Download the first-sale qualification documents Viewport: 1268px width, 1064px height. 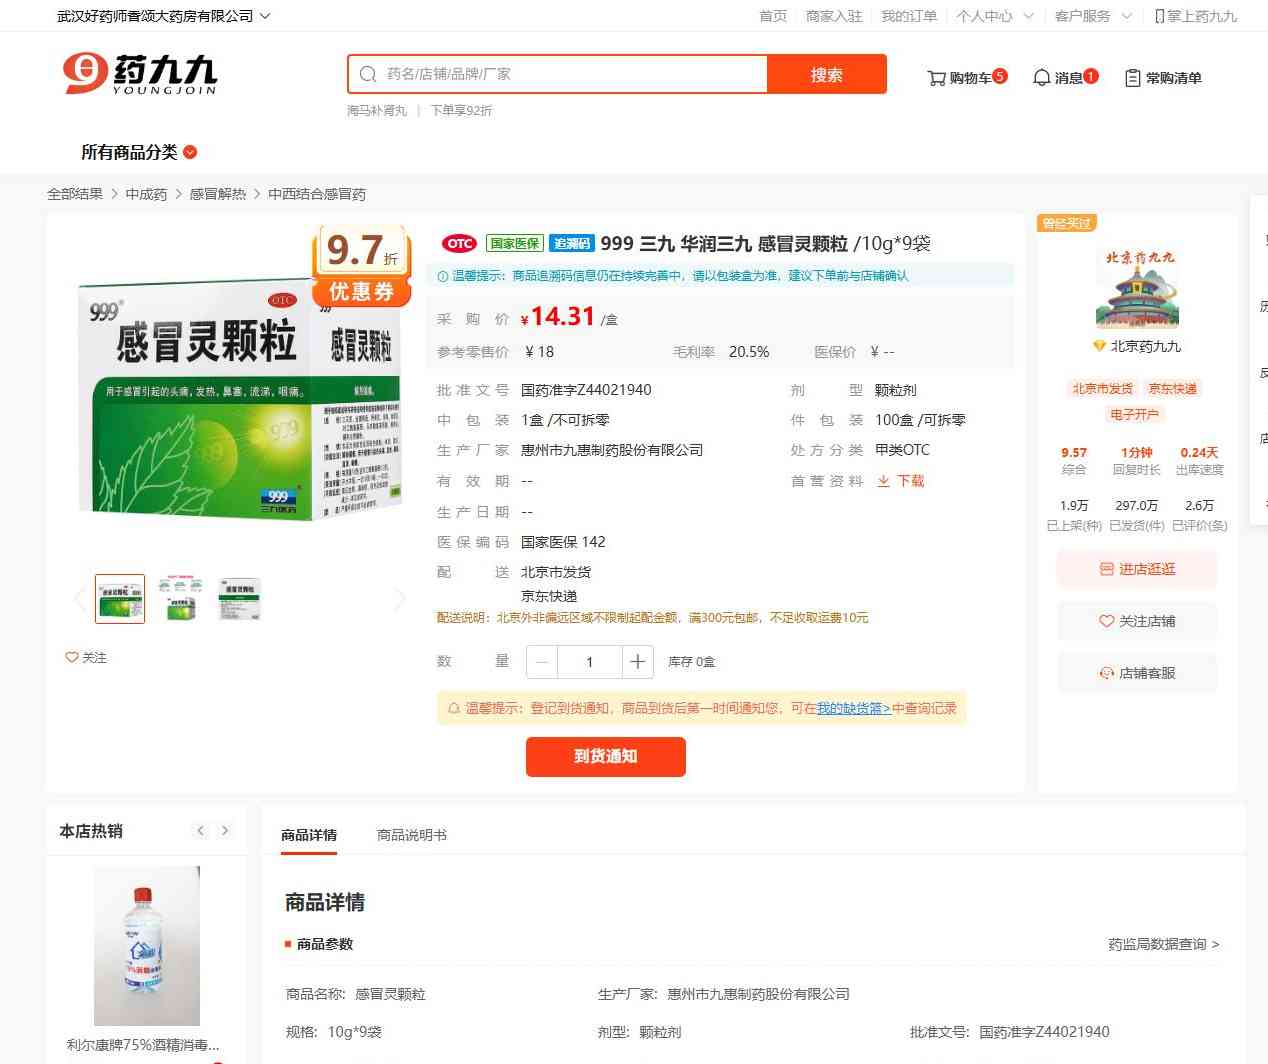(901, 481)
